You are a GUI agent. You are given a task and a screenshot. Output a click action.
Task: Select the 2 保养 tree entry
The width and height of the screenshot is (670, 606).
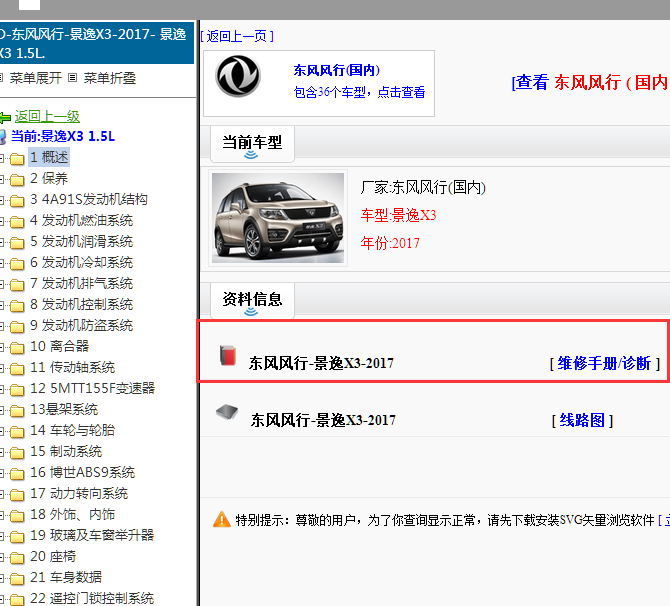tap(49, 178)
